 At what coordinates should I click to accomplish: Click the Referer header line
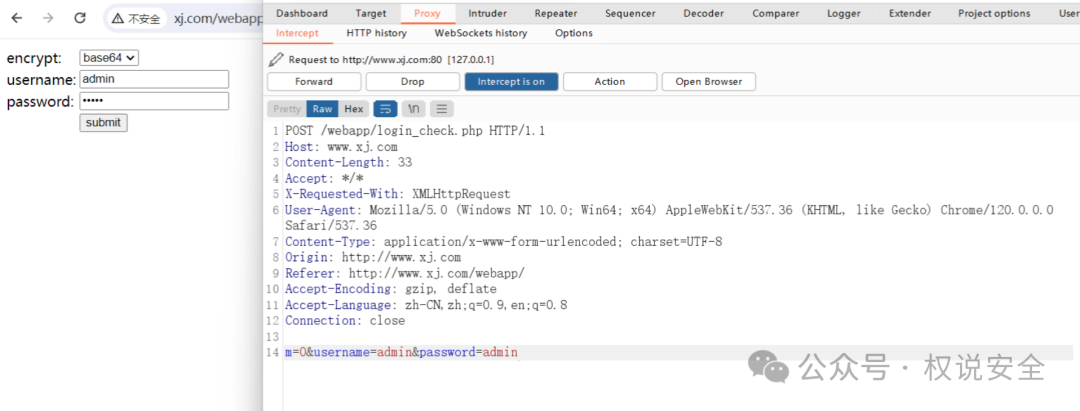click(405, 273)
